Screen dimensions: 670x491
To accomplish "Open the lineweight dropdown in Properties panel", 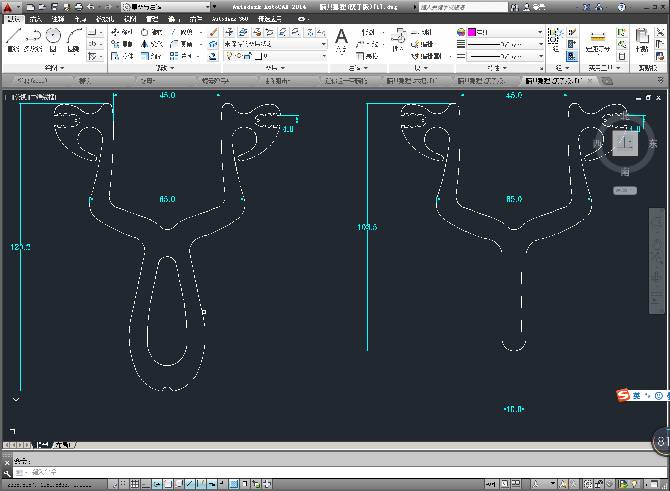I will click(x=505, y=44).
